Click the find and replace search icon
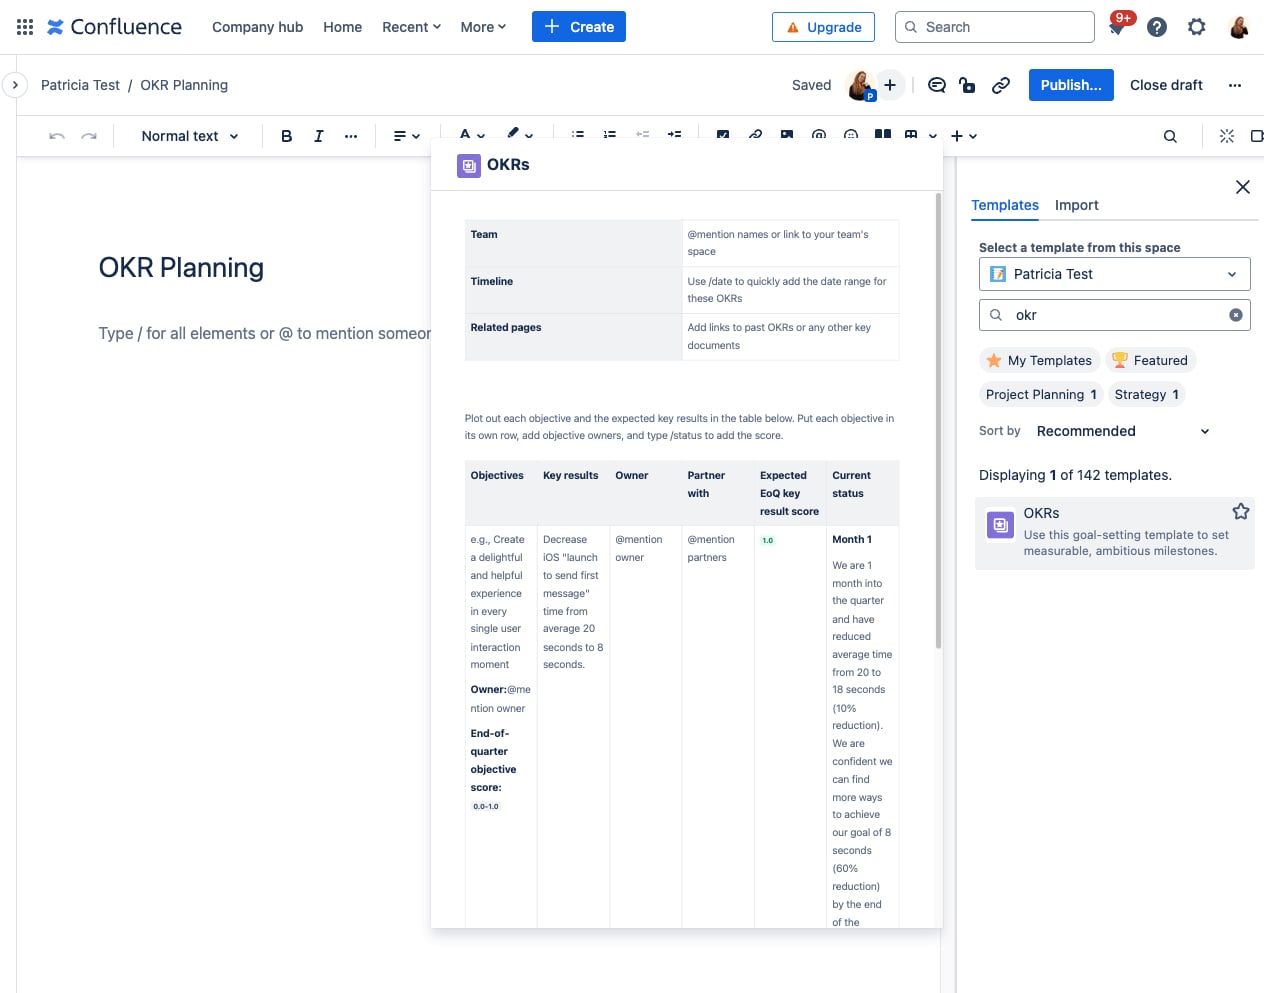1264x993 pixels. (1170, 136)
